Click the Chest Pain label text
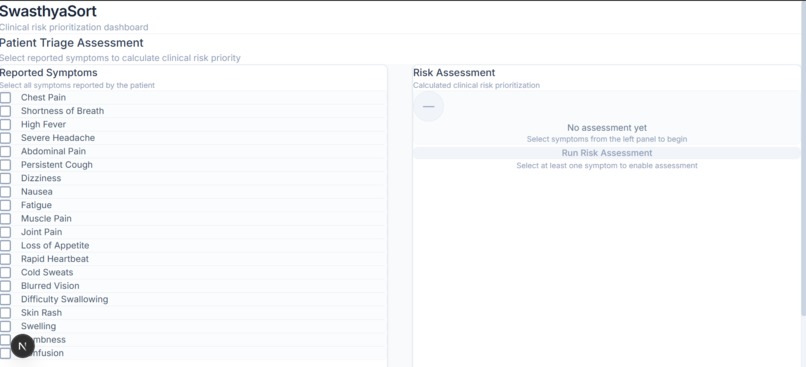 pyautogui.click(x=43, y=98)
